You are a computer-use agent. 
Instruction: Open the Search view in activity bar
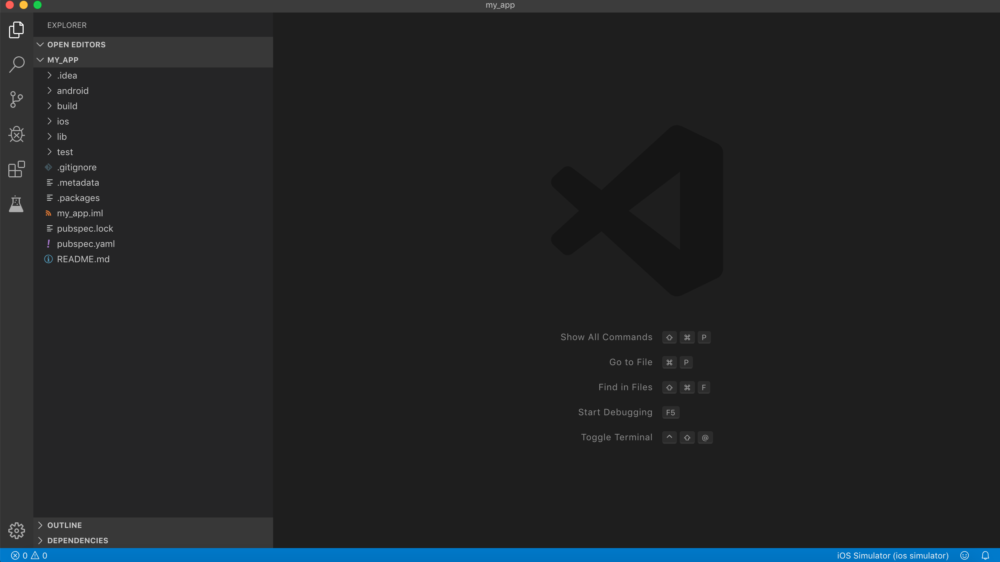[17, 64]
